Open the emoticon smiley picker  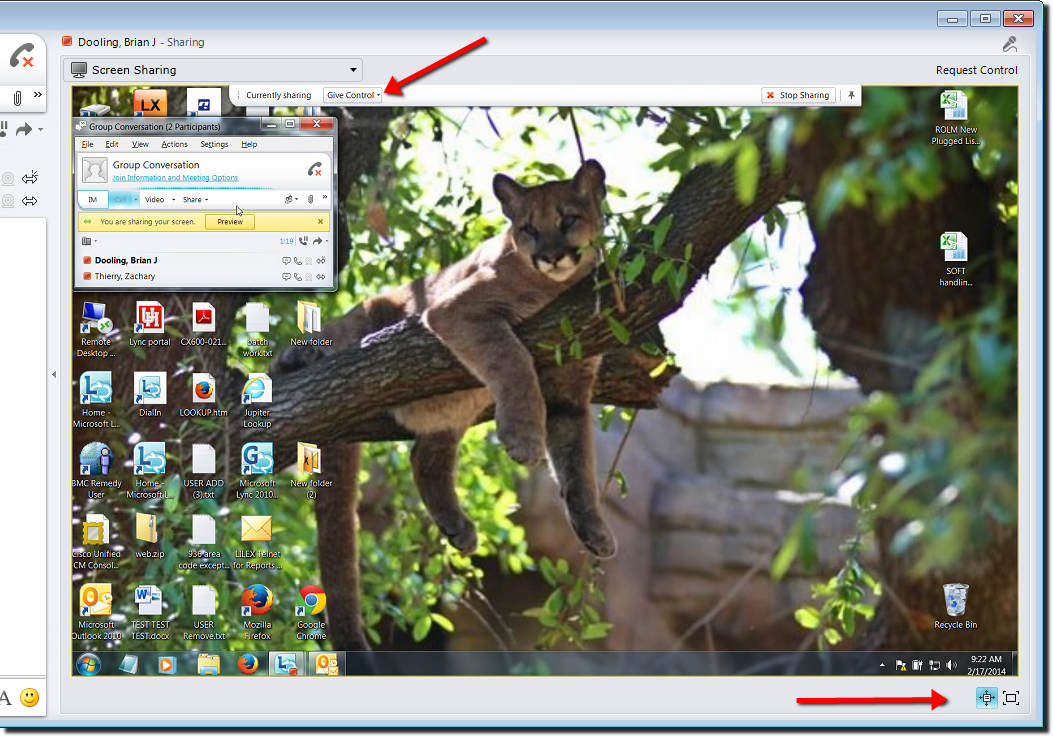30,698
